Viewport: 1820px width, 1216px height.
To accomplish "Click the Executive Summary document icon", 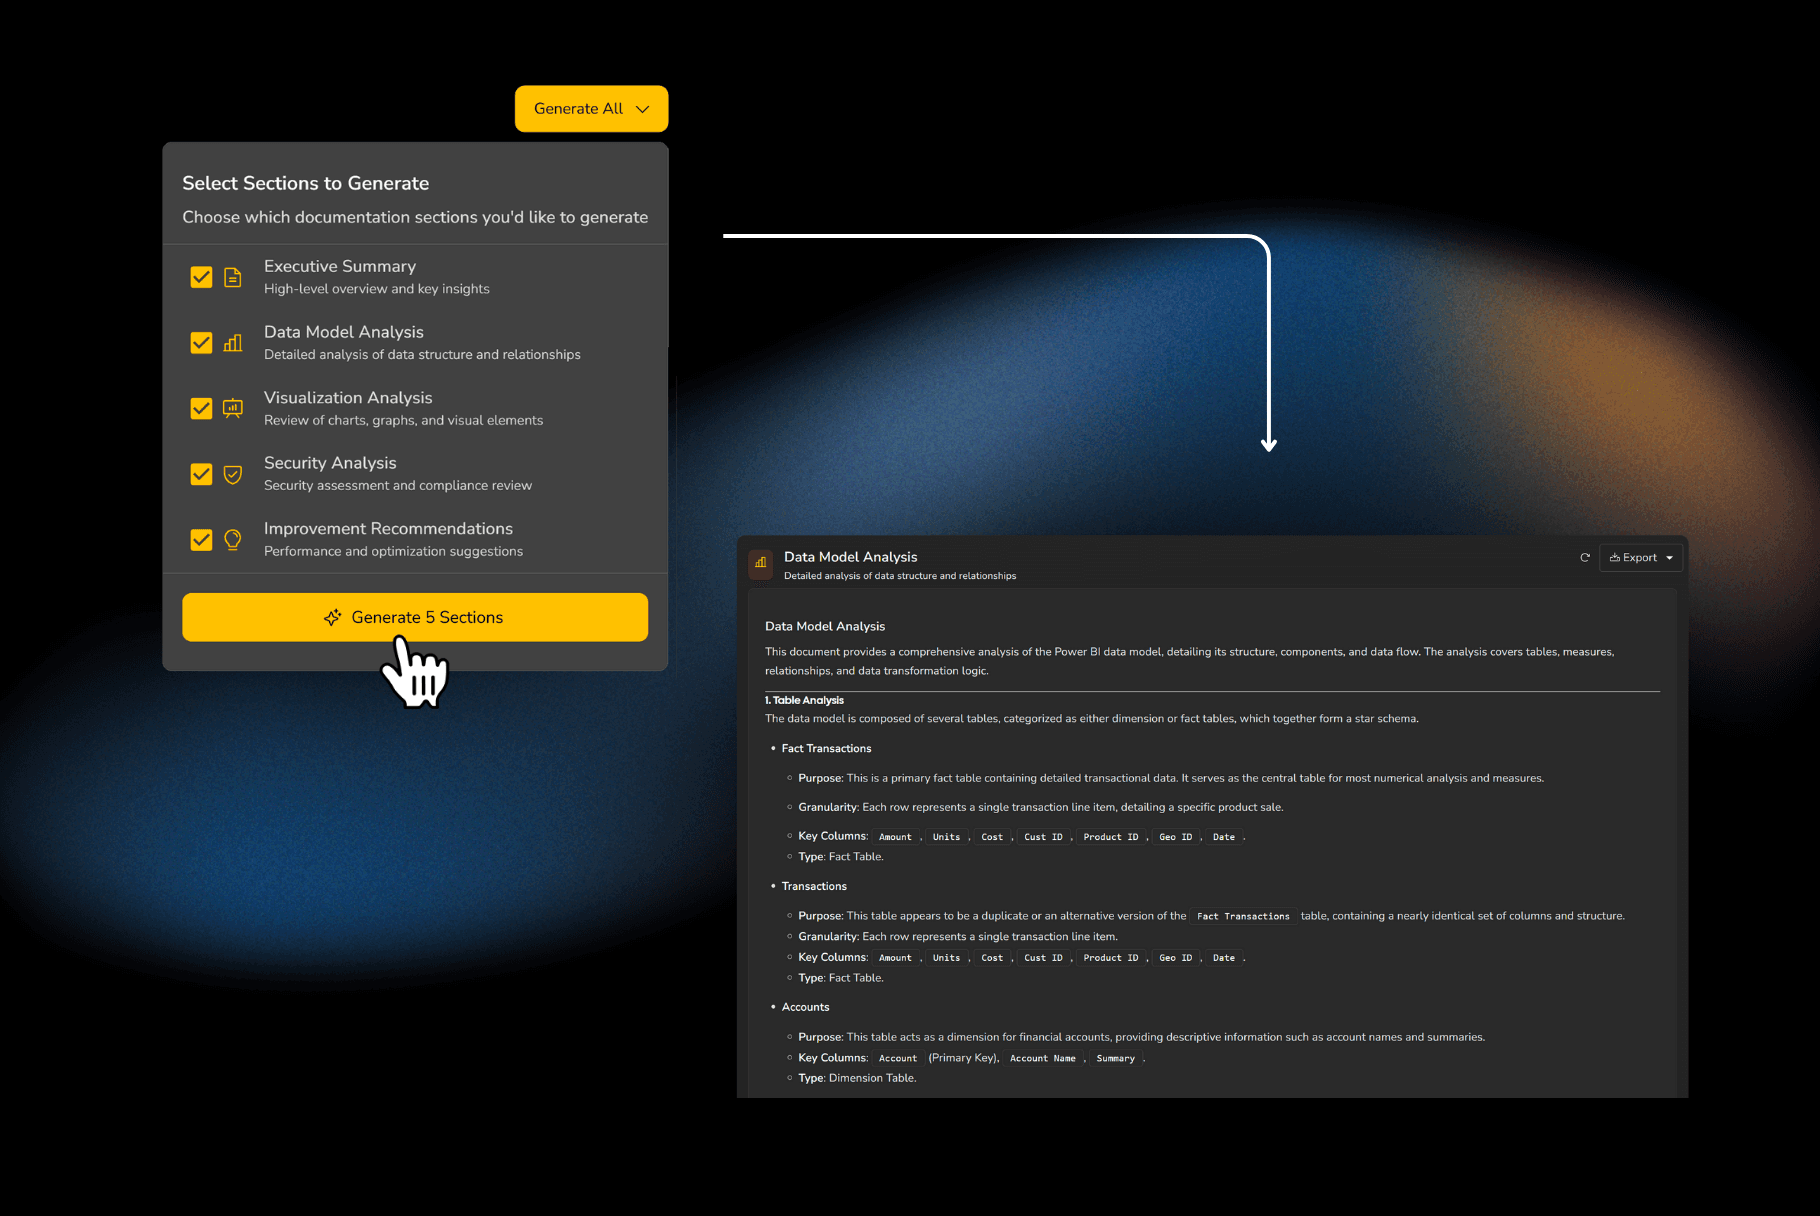I will click(233, 277).
